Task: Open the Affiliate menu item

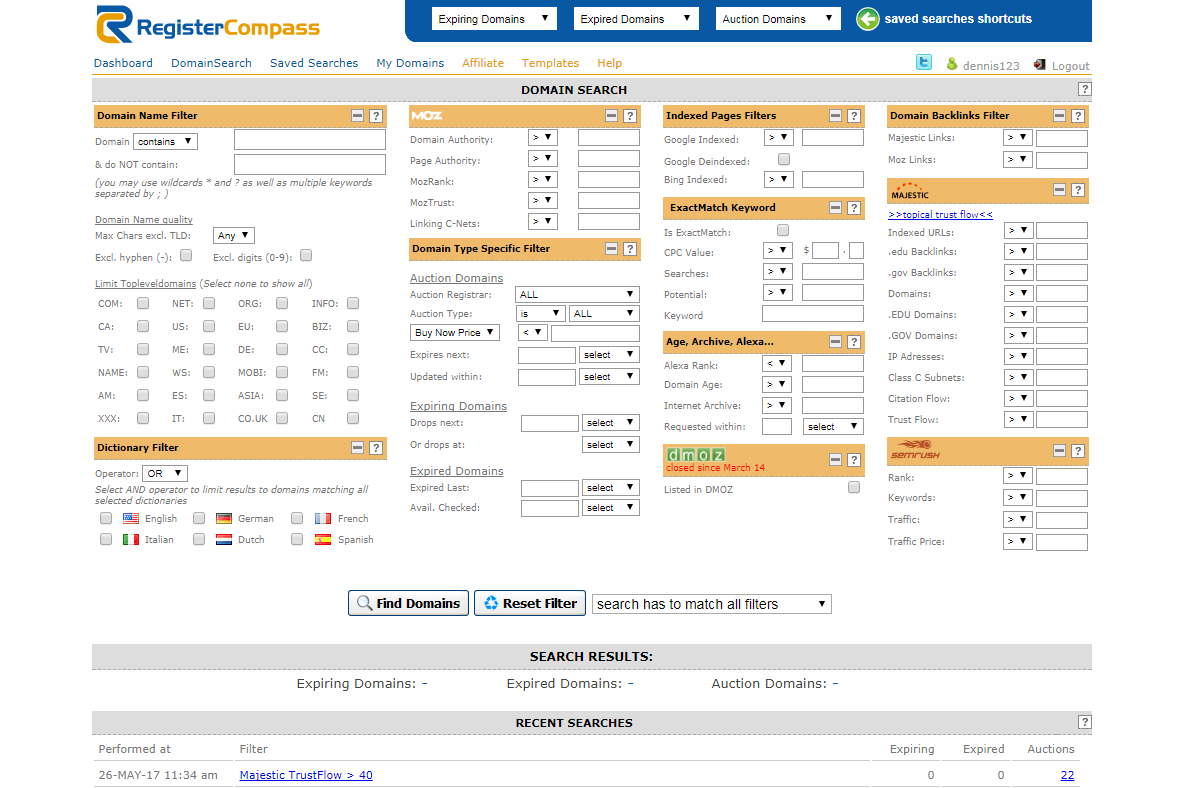Action: click(x=483, y=63)
